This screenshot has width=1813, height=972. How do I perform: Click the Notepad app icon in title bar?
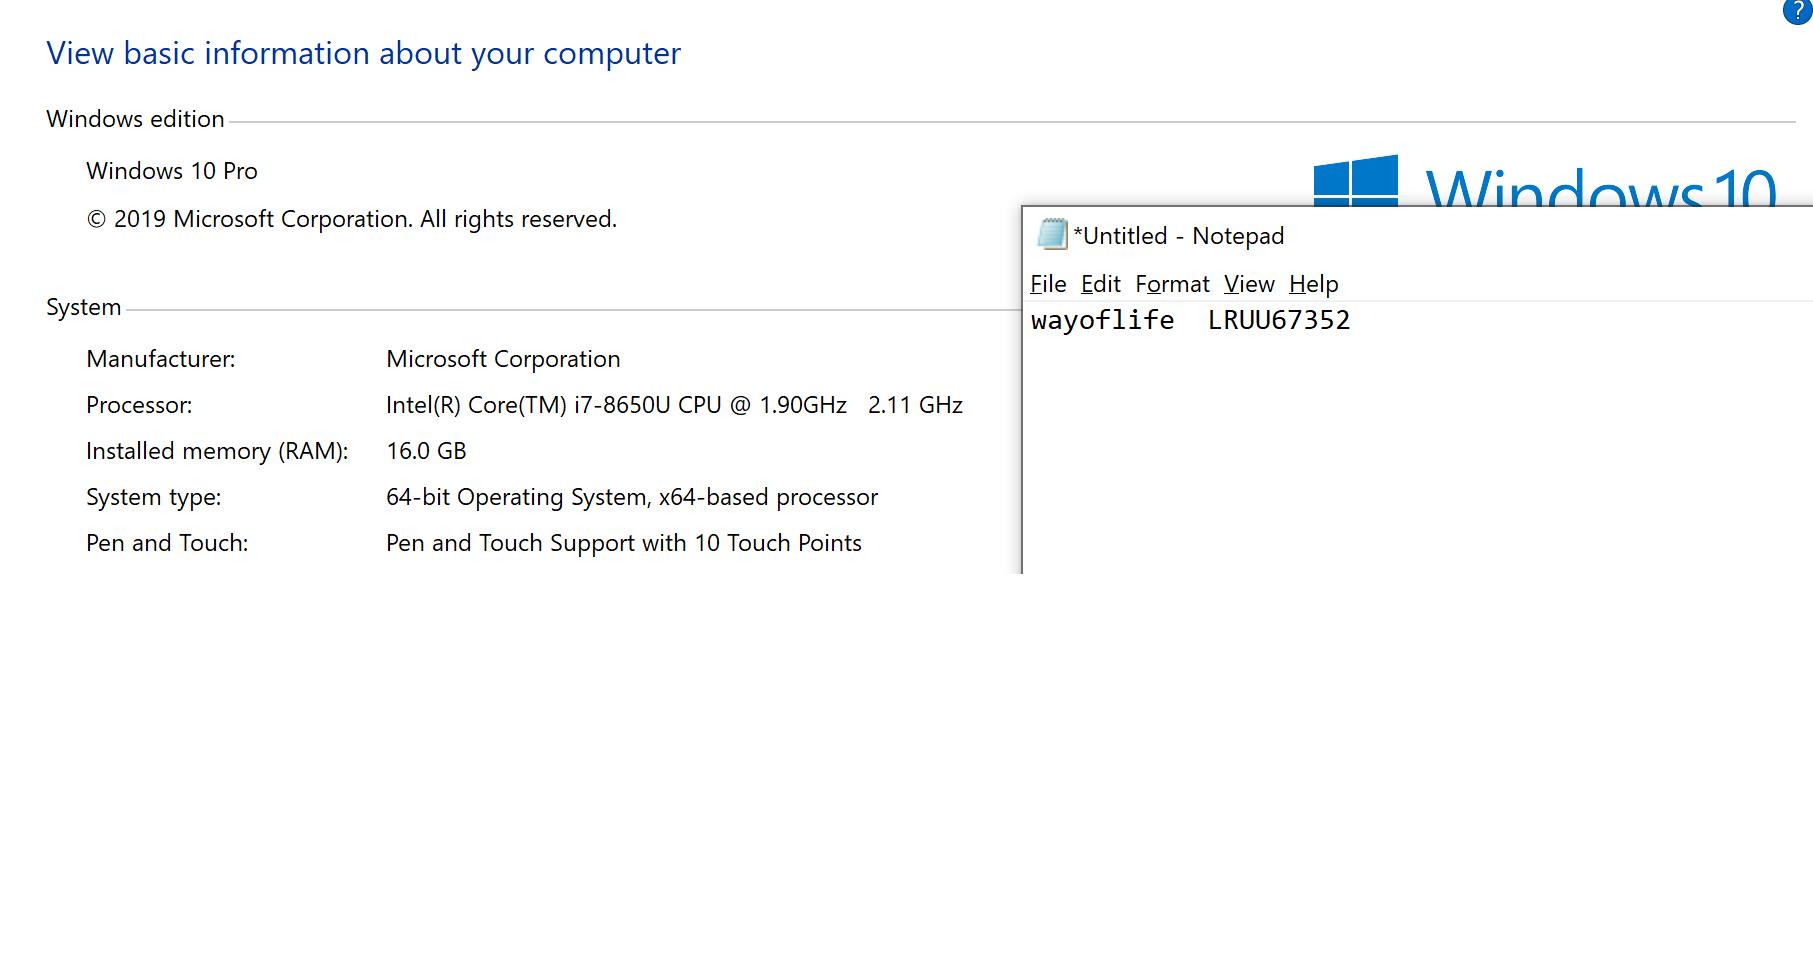(x=1052, y=235)
